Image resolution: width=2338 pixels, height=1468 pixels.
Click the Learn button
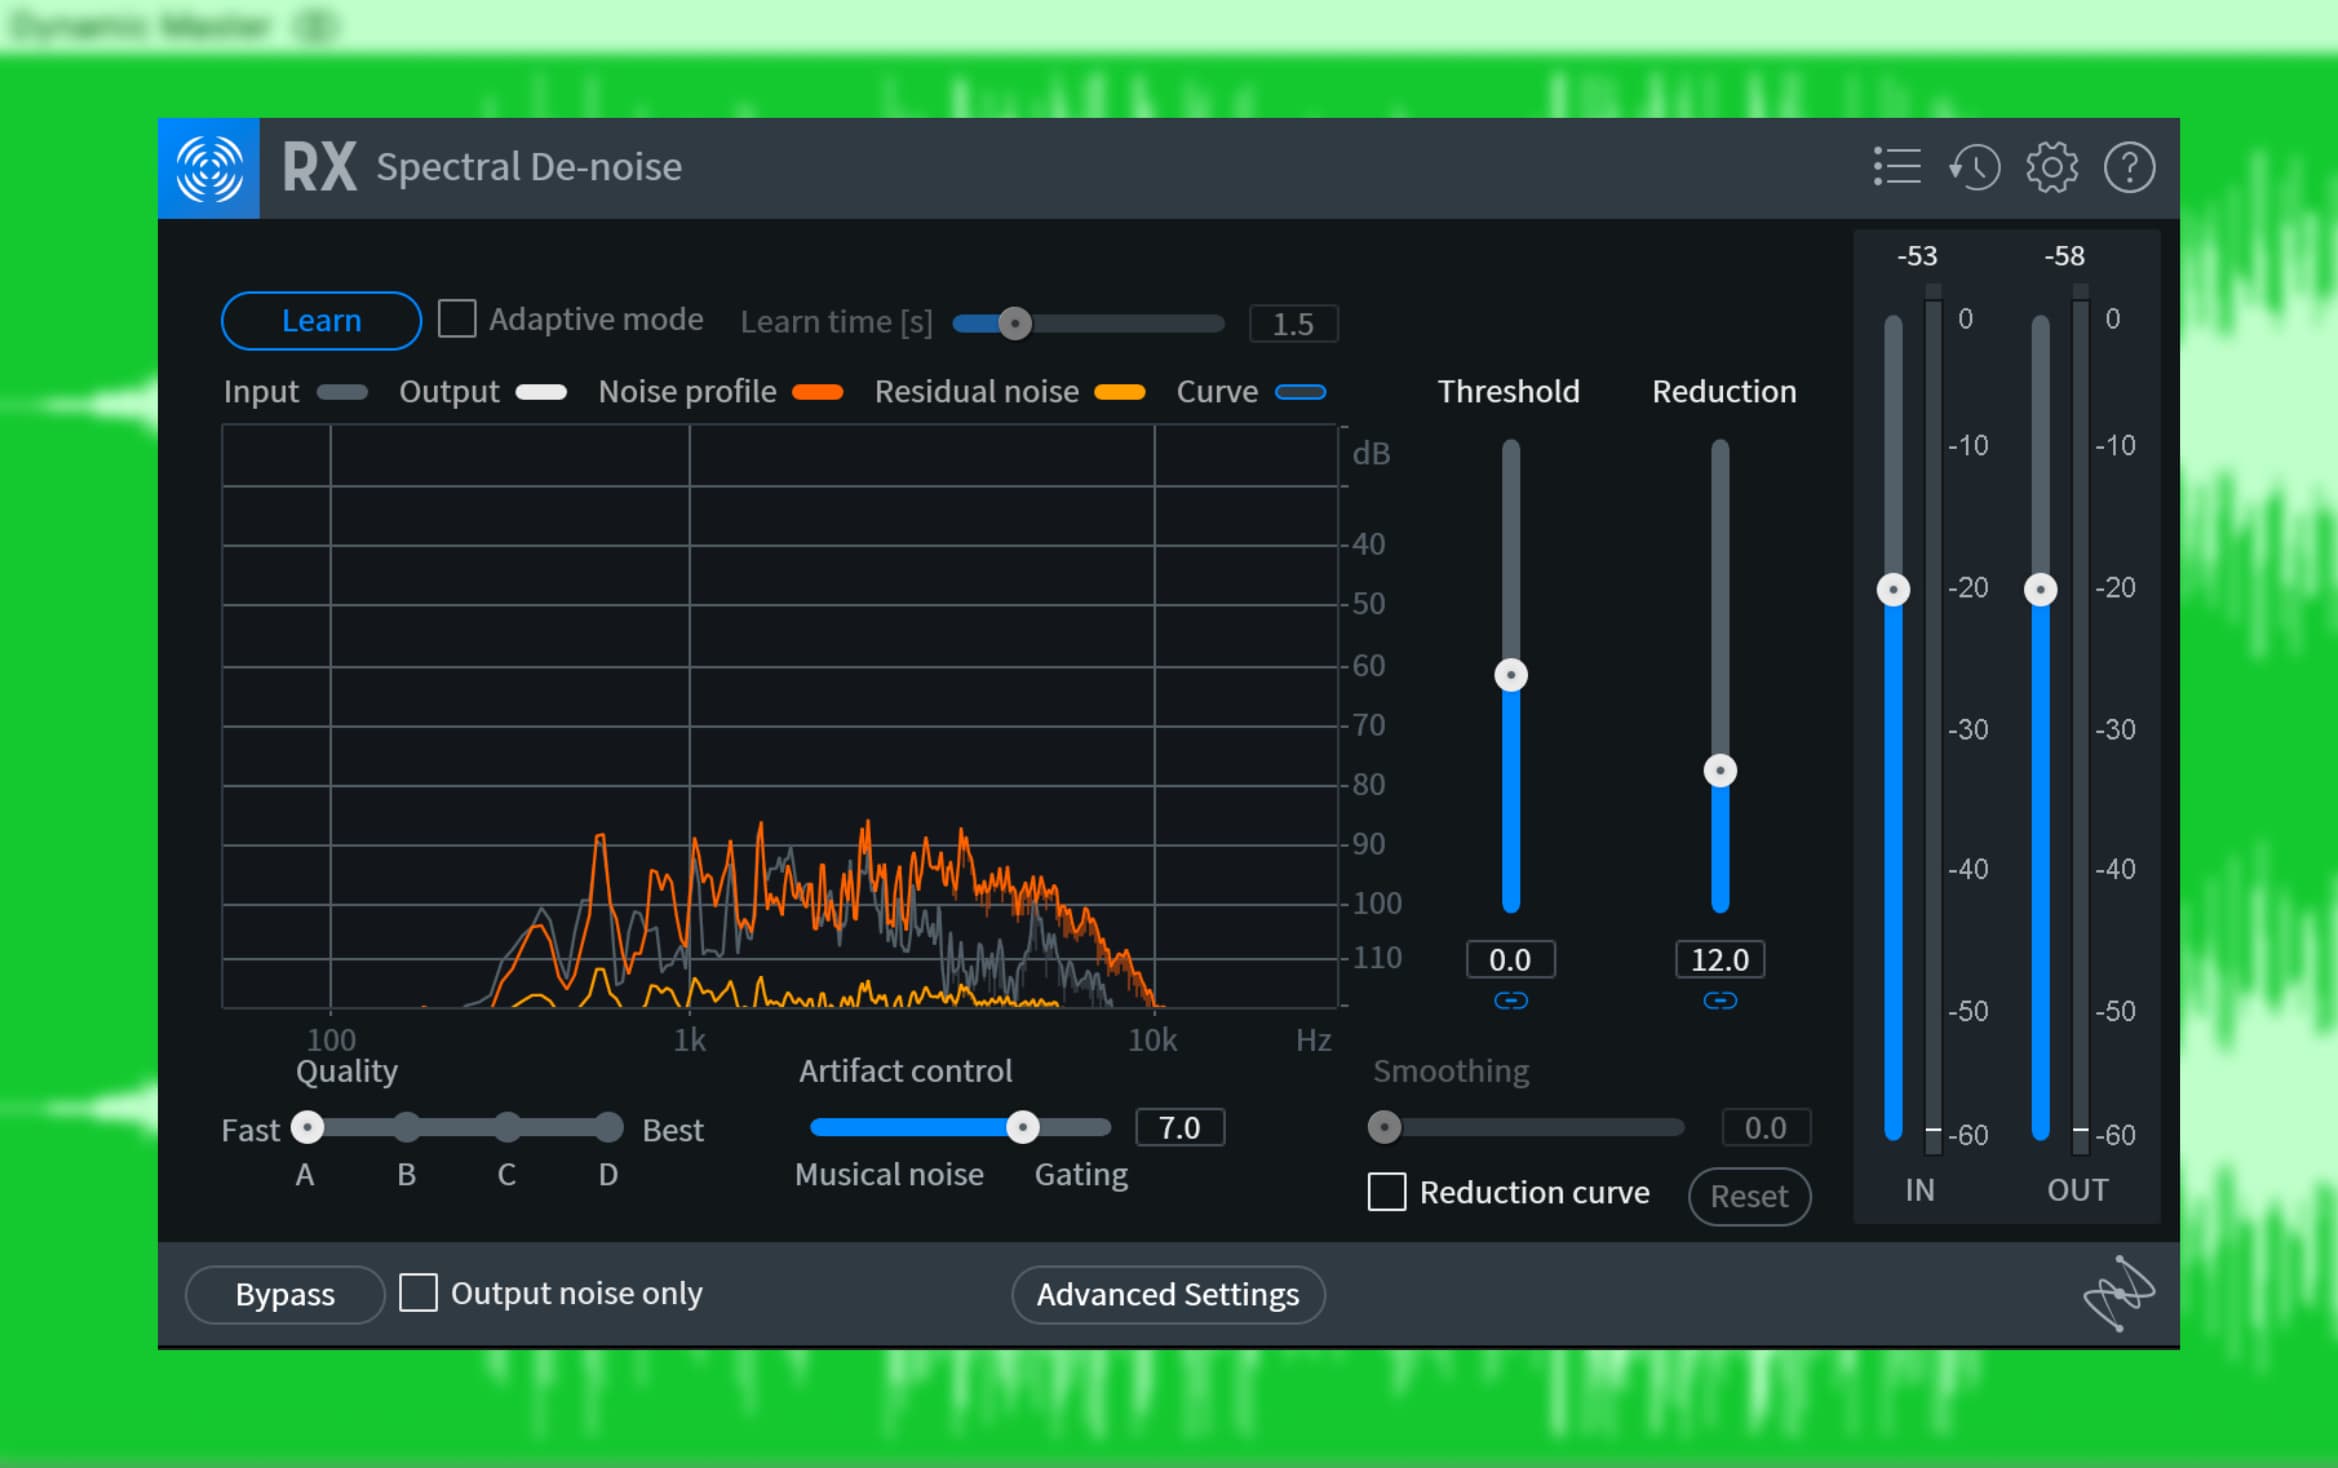(x=321, y=321)
